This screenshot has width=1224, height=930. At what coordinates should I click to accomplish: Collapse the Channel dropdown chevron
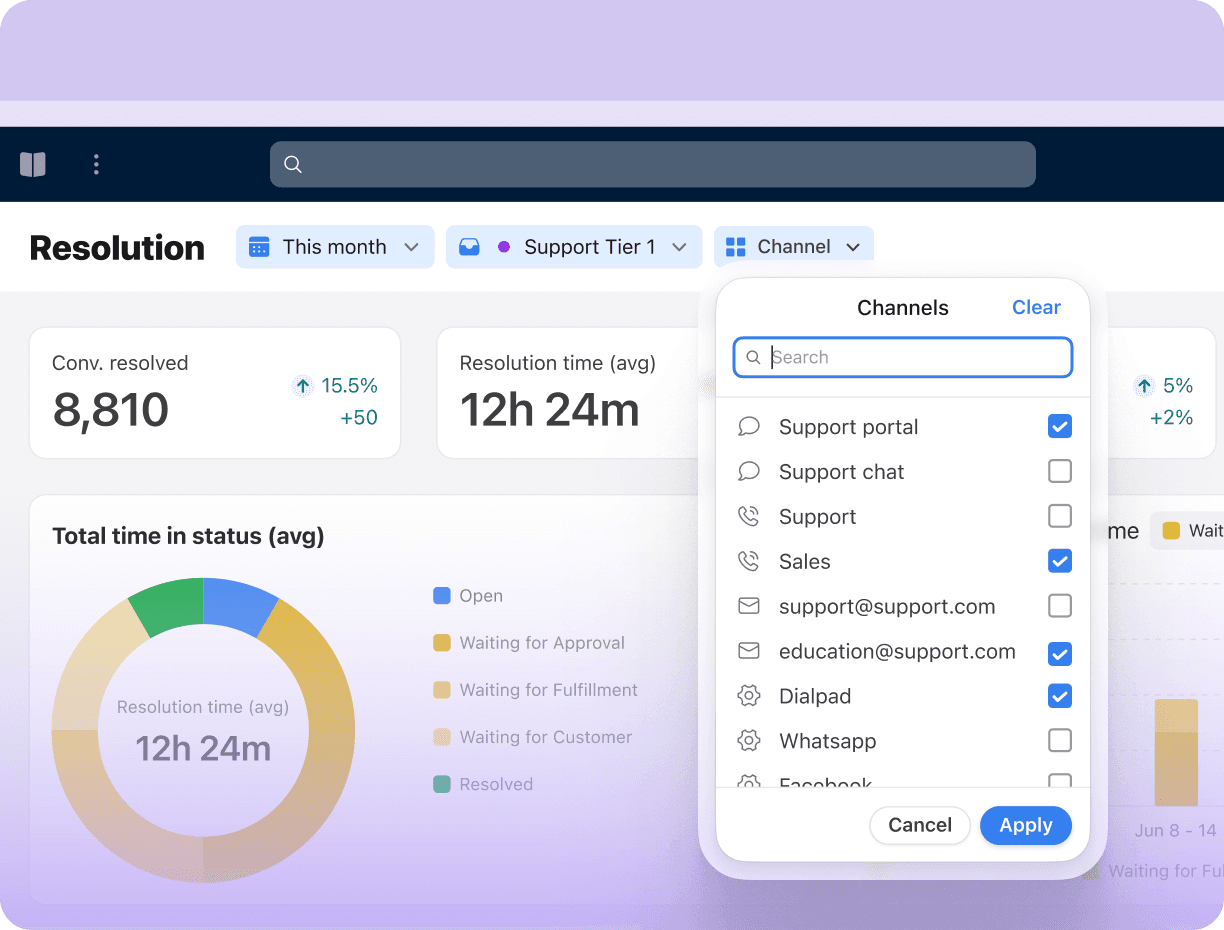pyautogui.click(x=853, y=247)
